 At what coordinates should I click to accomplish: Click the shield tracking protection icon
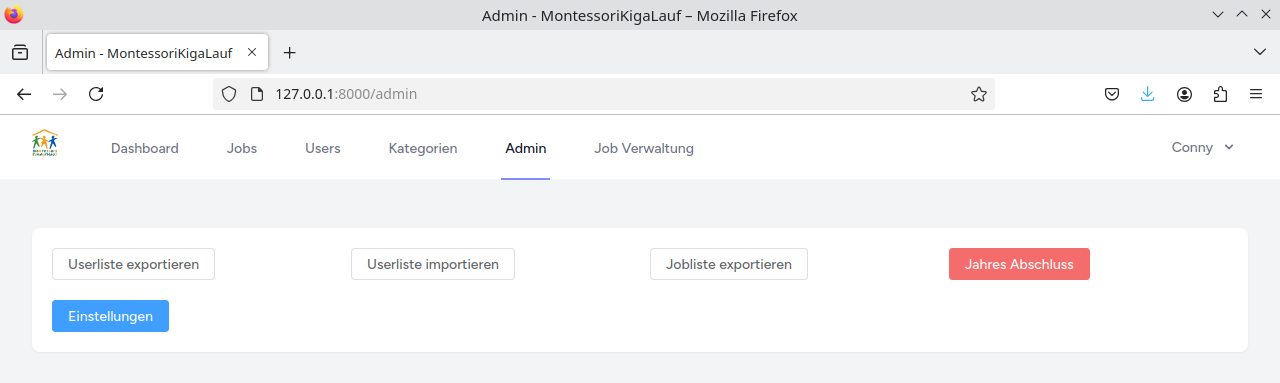click(x=229, y=94)
